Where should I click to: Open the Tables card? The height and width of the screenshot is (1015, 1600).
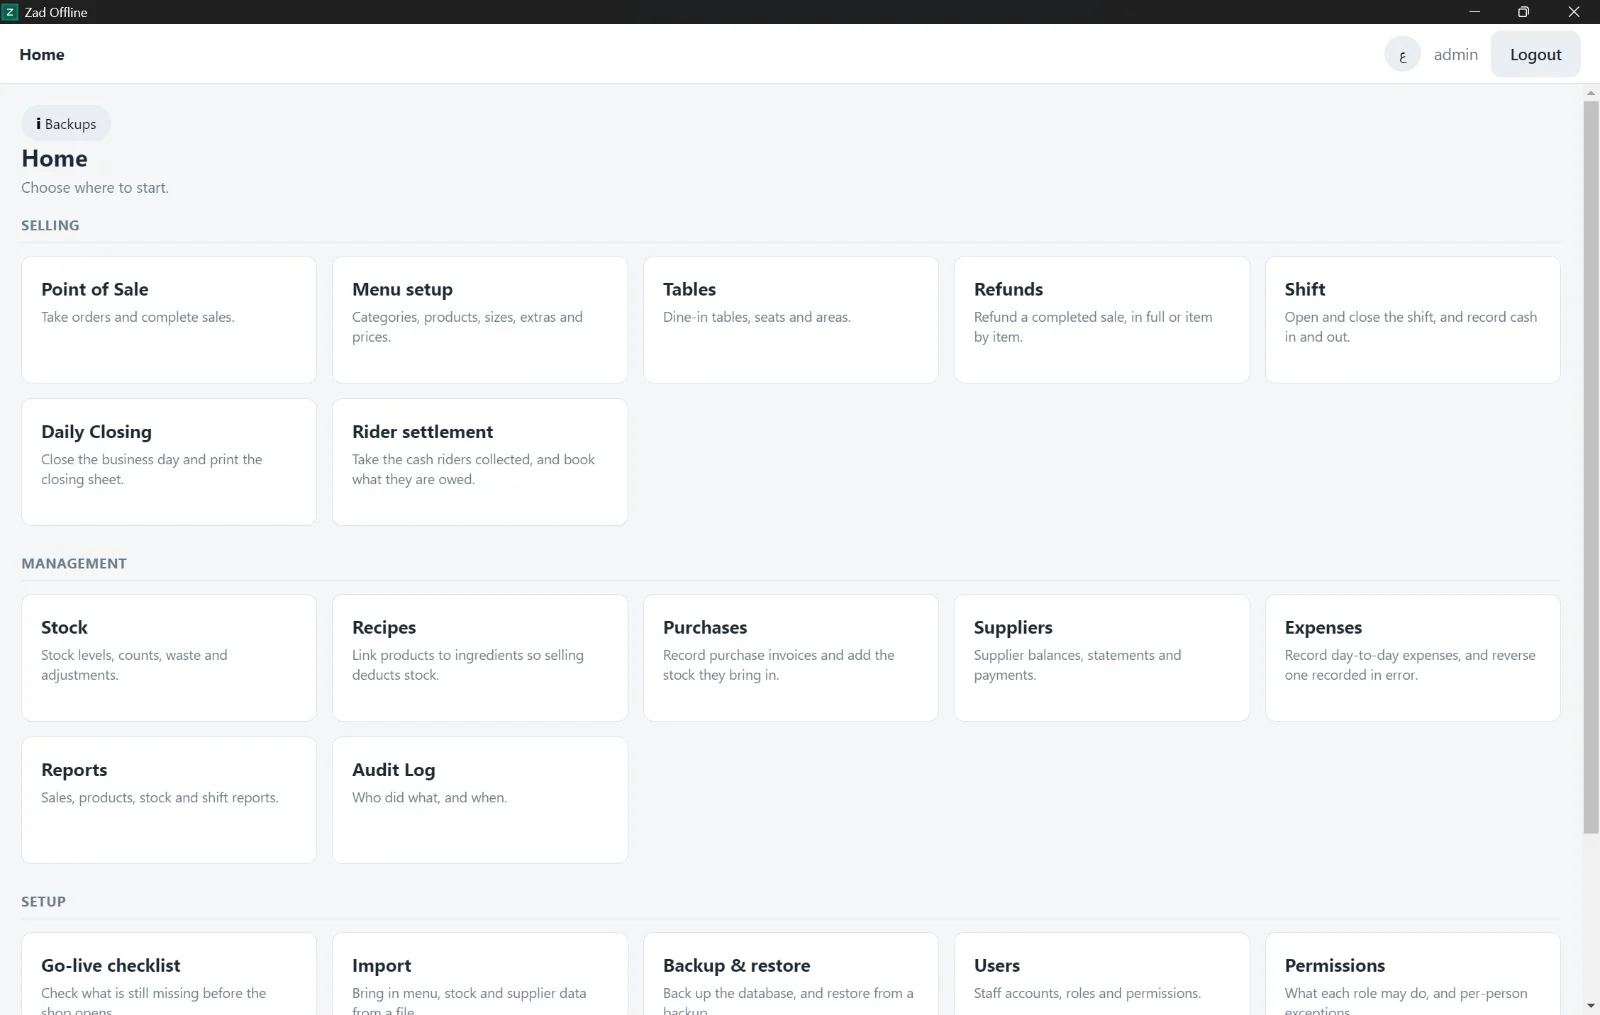tap(791, 320)
